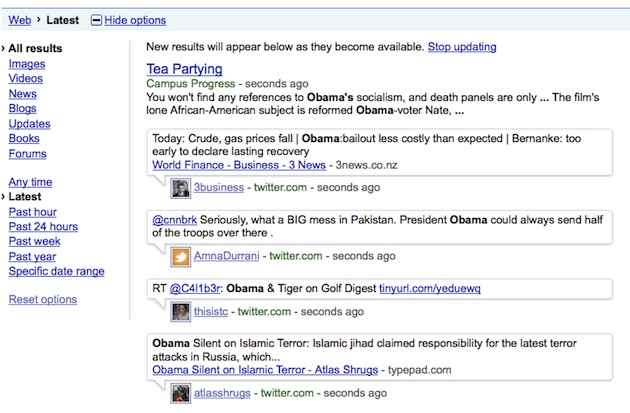
Task: Collapse options using the minus box icon
Action: coord(96,20)
